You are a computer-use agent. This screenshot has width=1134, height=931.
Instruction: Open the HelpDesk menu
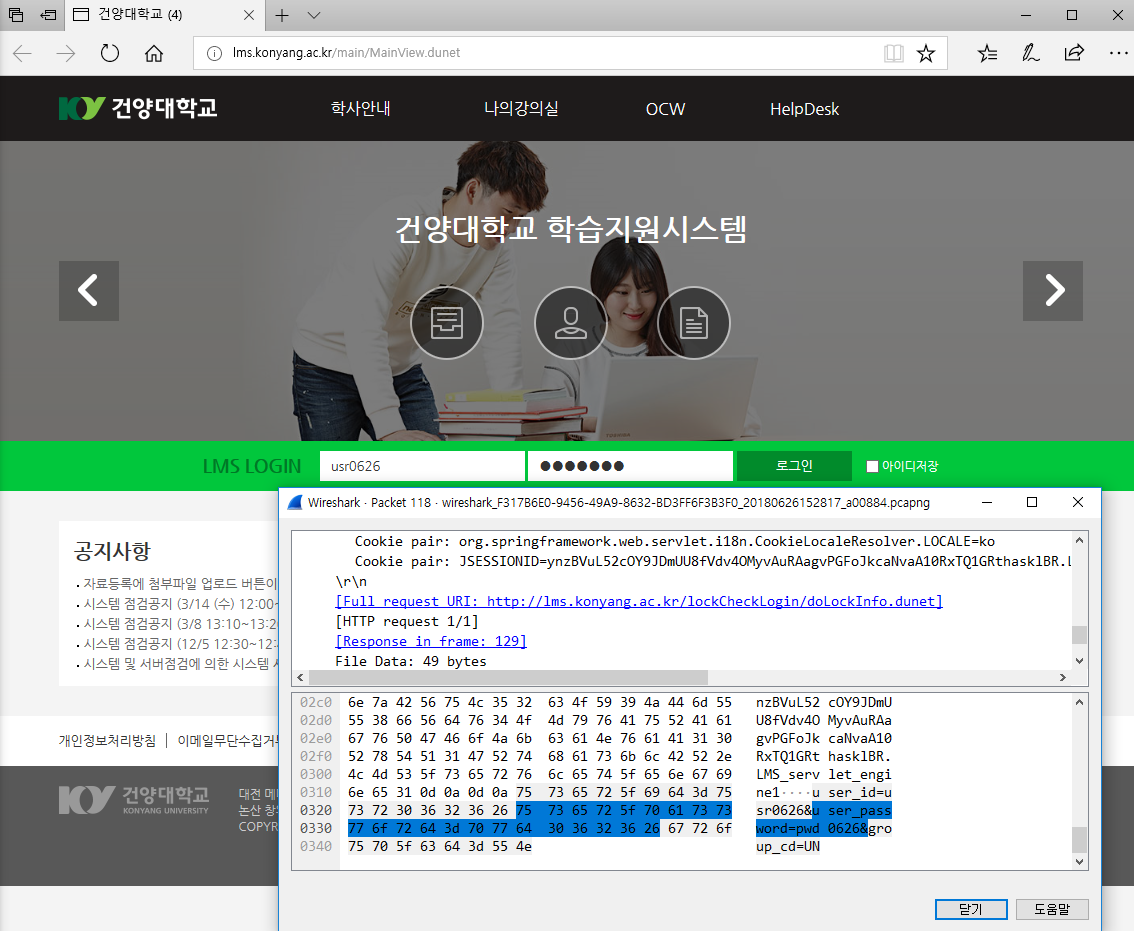click(804, 109)
